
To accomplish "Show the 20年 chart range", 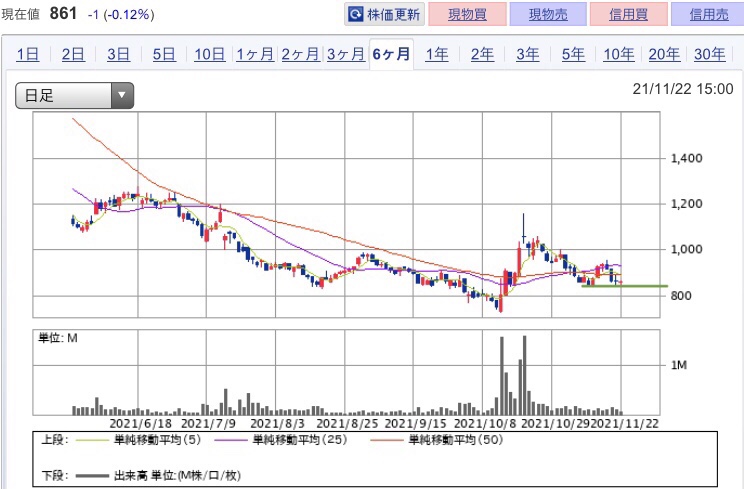I will coord(664,55).
